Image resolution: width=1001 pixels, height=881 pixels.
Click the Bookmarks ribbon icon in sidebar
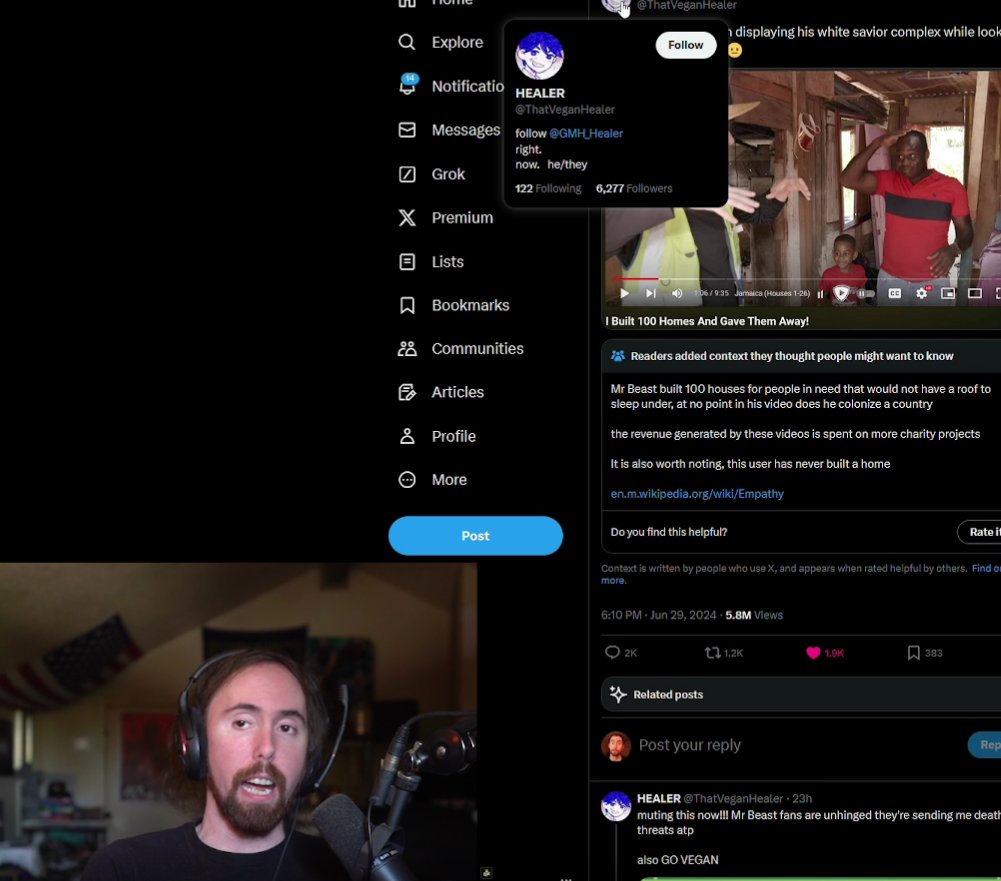click(407, 305)
